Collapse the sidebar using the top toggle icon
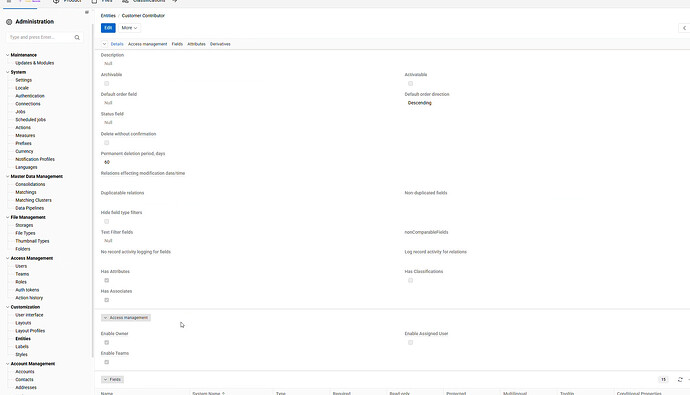This screenshot has width=690, height=395. coord(87,12)
